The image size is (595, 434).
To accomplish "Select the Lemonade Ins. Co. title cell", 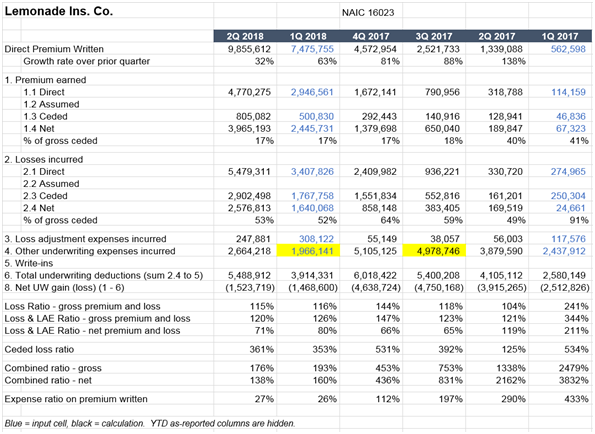I will click(59, 11).
